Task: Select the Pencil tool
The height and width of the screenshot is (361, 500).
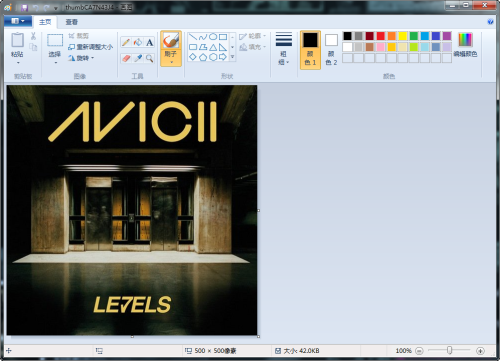Action: tap(126, 42)
